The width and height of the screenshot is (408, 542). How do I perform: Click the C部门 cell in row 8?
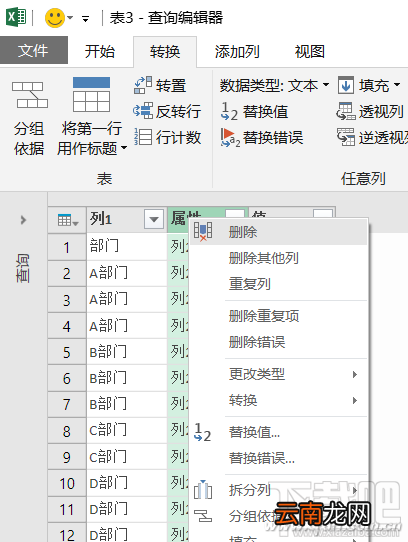127,431
